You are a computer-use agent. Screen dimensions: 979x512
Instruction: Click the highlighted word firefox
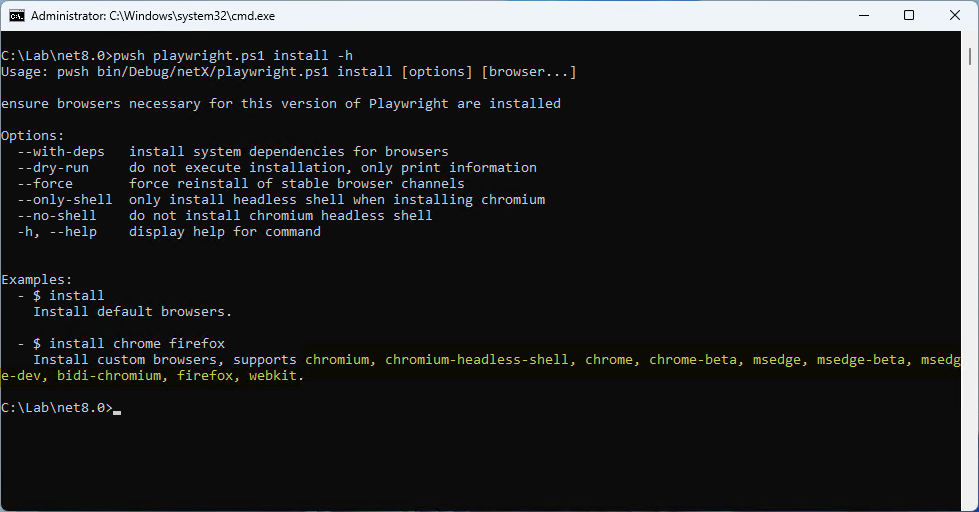click(x=205, y=376)
